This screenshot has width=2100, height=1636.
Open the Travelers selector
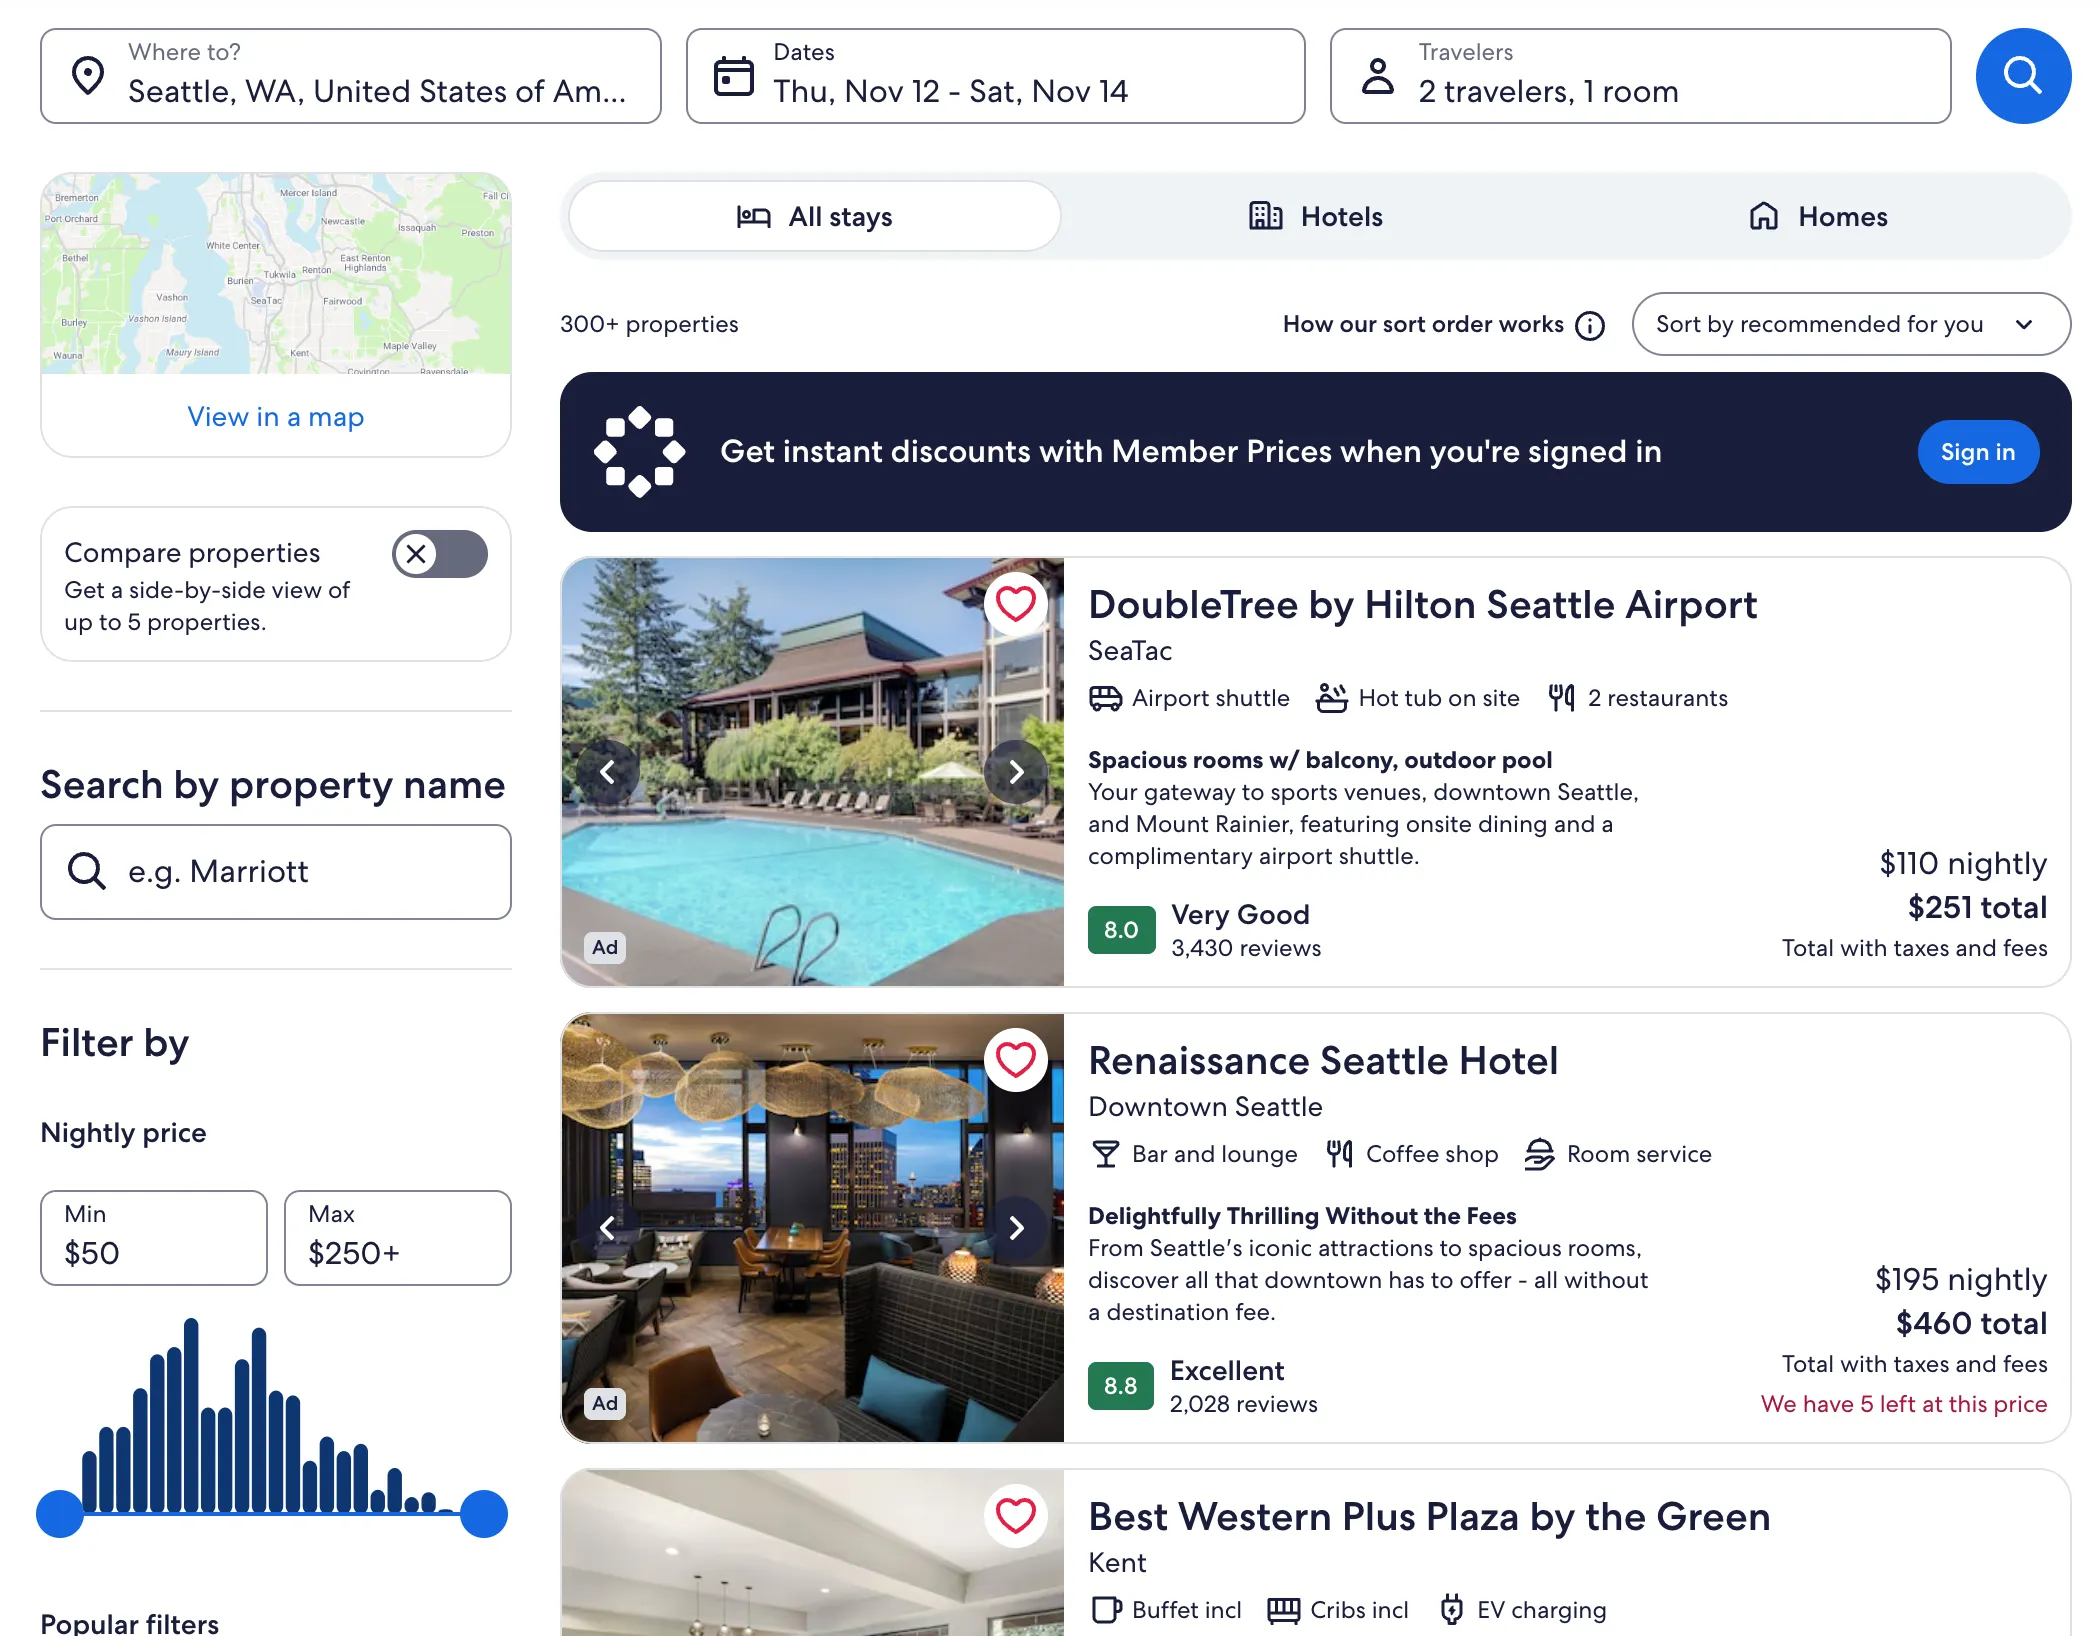point(1640,76)
